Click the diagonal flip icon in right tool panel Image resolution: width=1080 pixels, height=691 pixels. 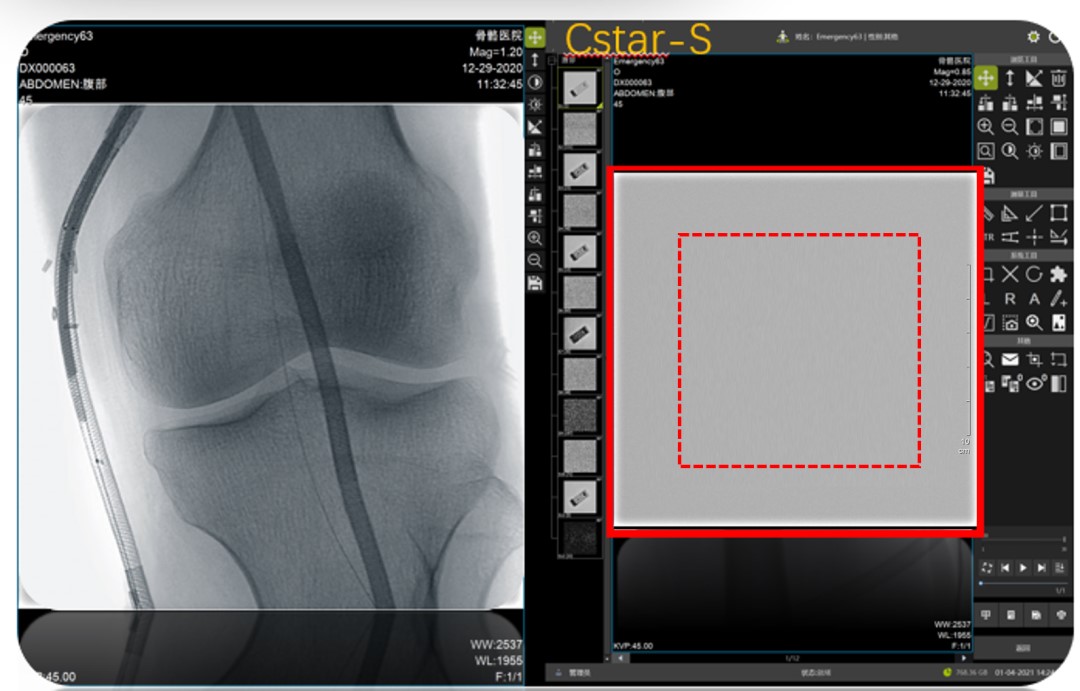tap(1034, 78)
